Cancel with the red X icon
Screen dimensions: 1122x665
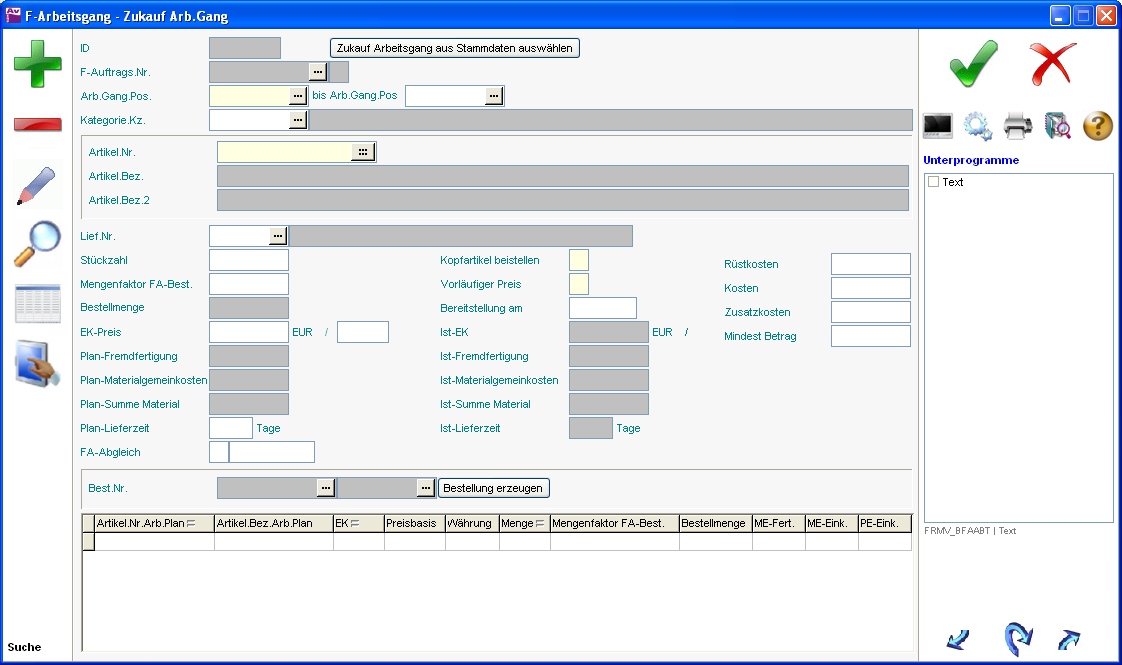(x=1053, y=64)
